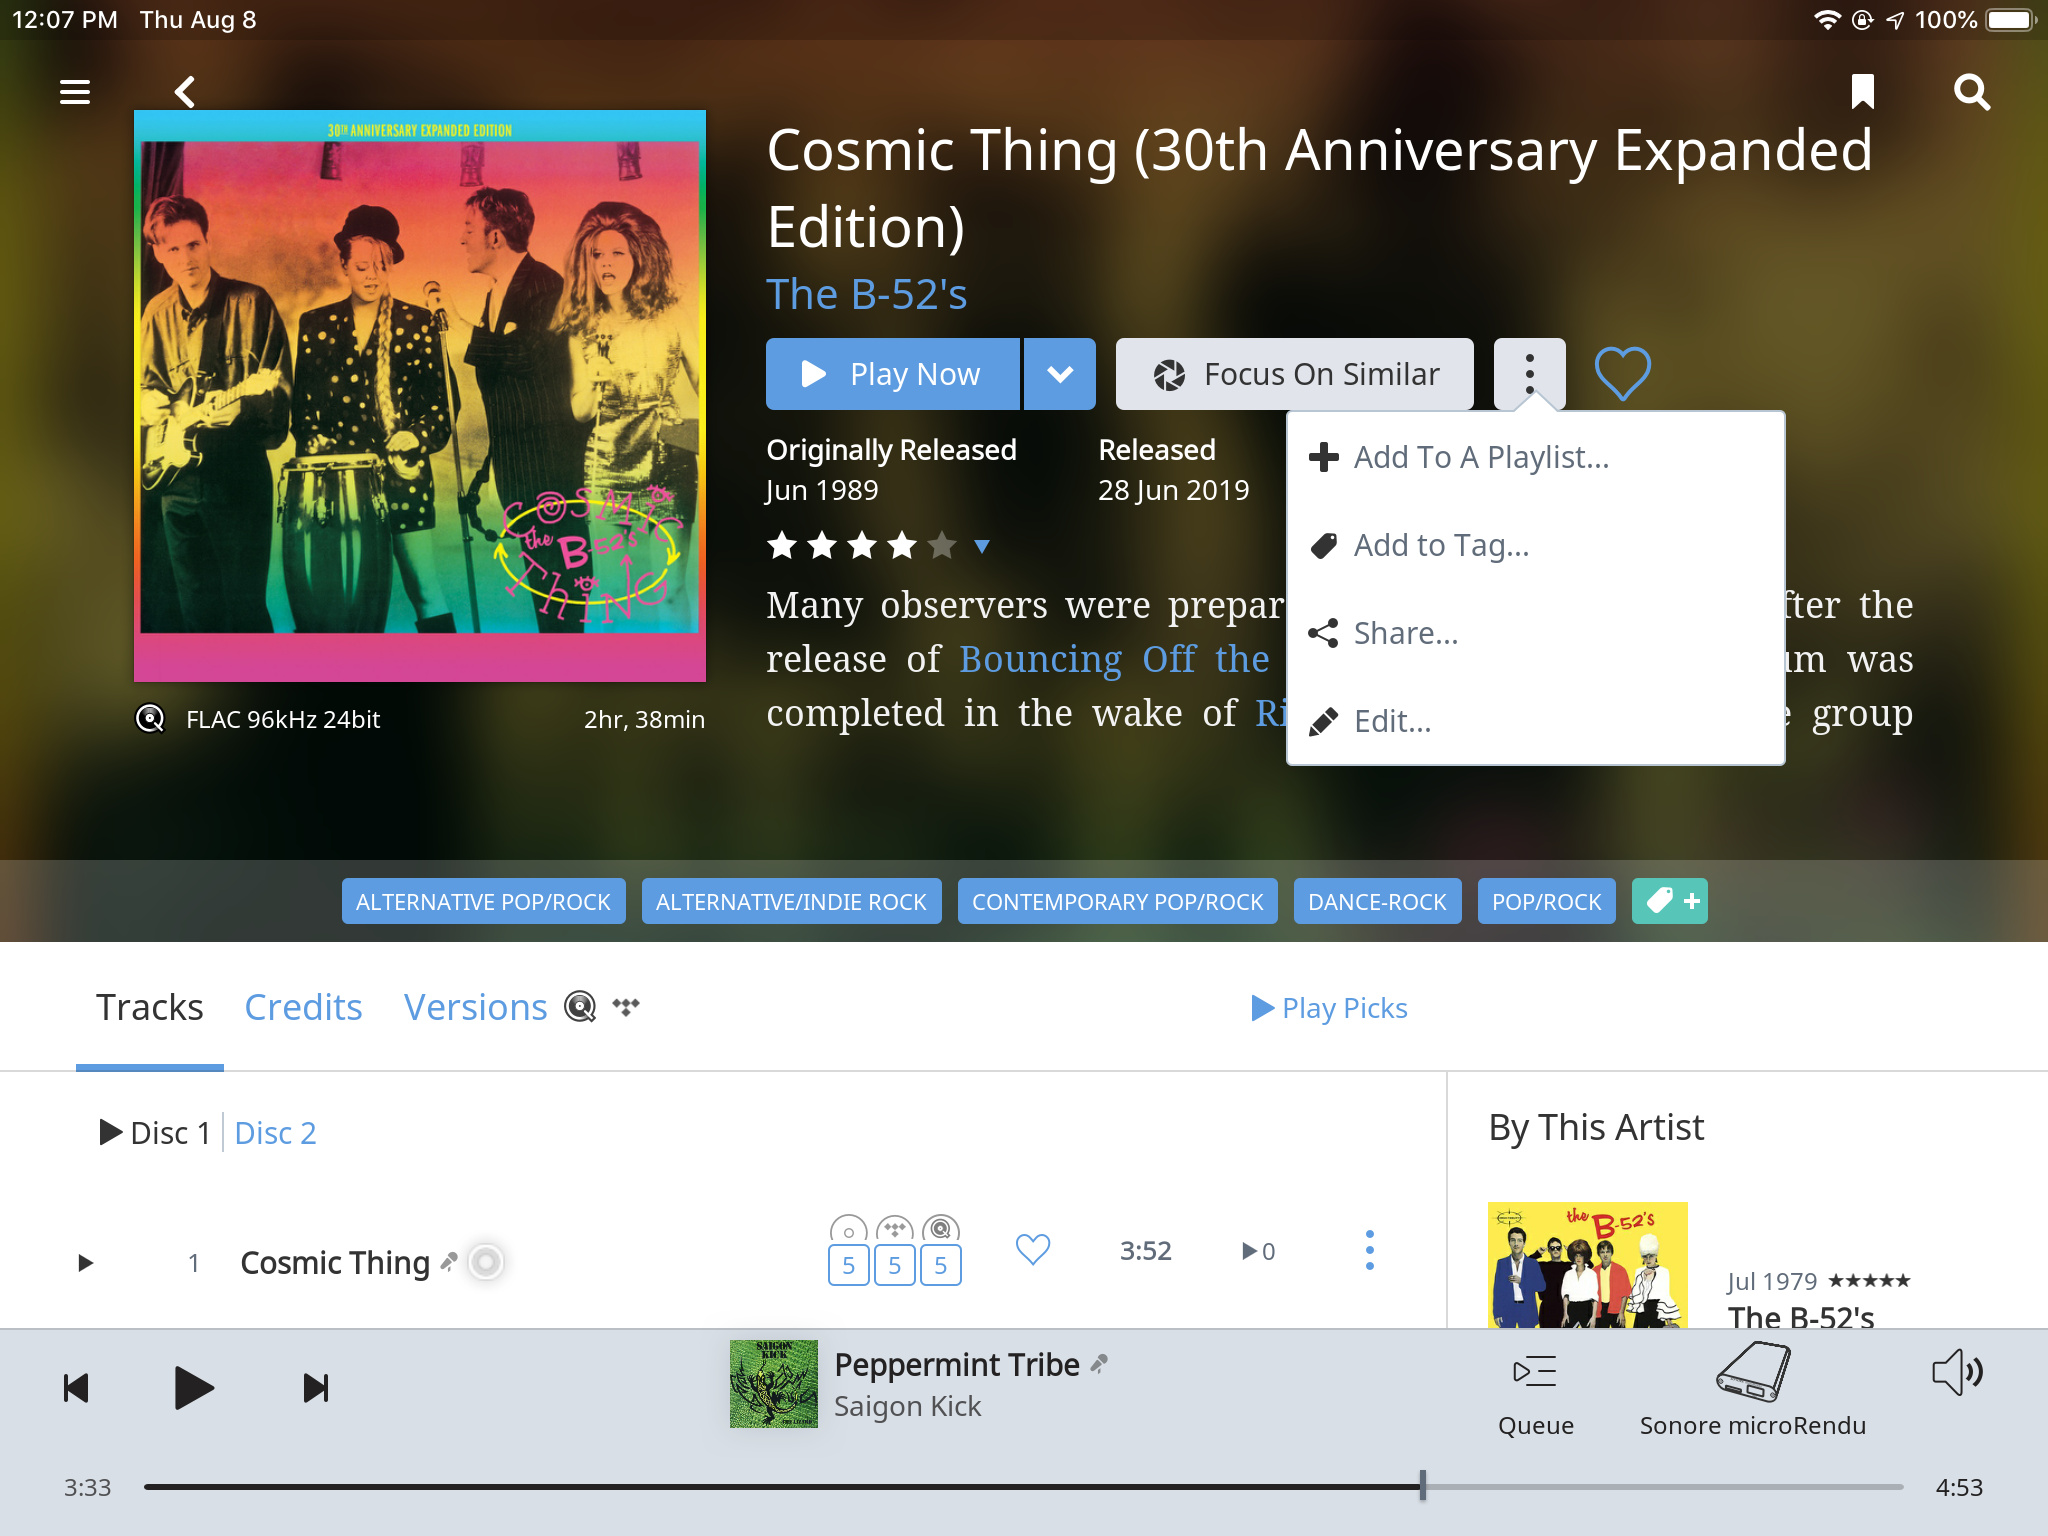Click Play Picks
Screen dimensions: 2048x1536
click(x=1329, y=1008)
